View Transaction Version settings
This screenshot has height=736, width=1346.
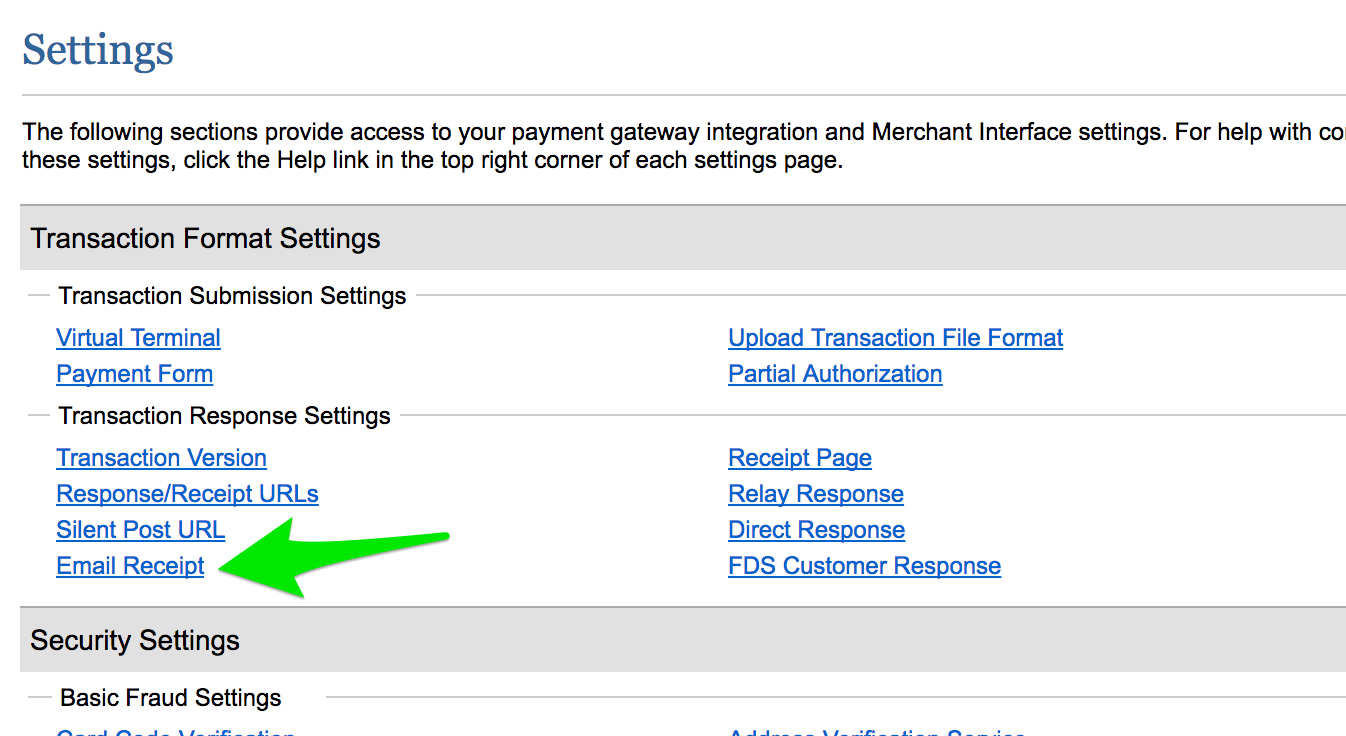[161, 457]
